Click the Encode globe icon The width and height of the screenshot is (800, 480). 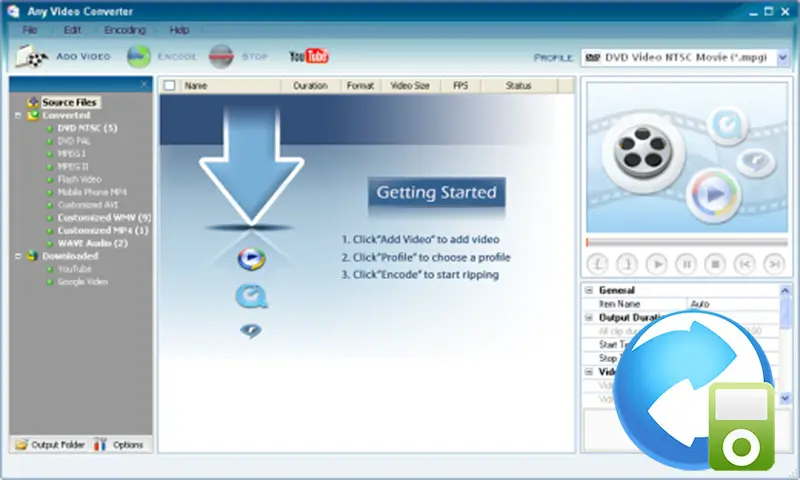139,57
